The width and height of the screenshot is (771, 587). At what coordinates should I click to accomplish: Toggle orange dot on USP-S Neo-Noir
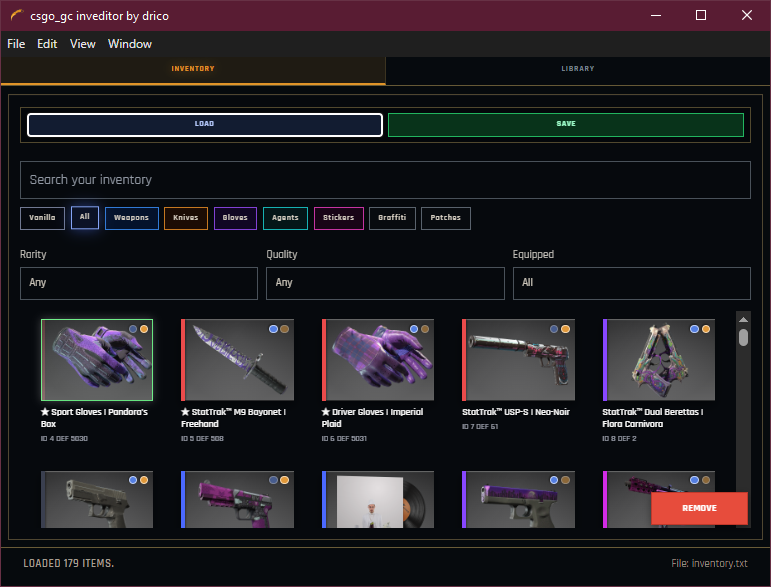coord(565,329)
